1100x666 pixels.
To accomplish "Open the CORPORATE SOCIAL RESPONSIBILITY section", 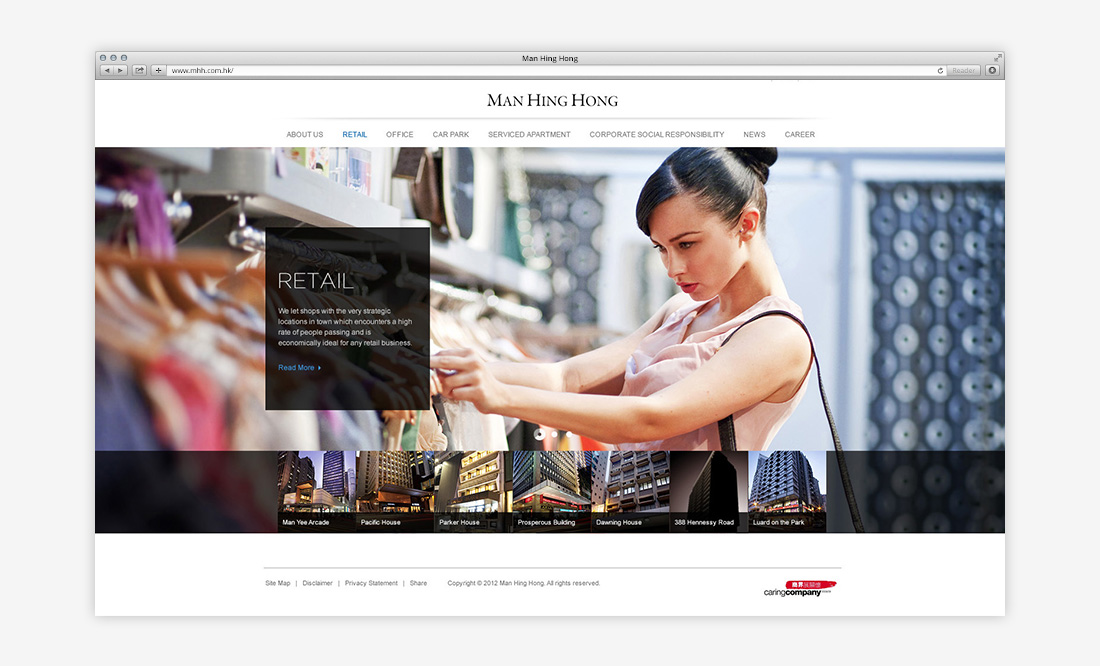I will pyautogui.click(x=656, y=134).
